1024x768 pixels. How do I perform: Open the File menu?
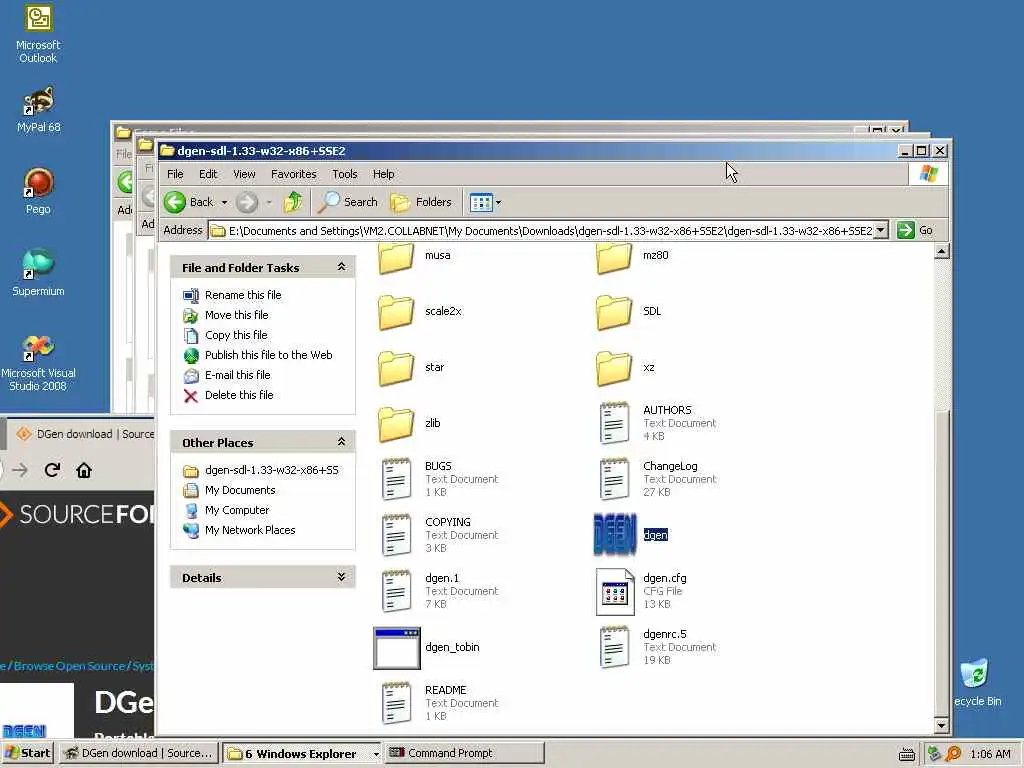pyautogui.click(x=175, y=174)
